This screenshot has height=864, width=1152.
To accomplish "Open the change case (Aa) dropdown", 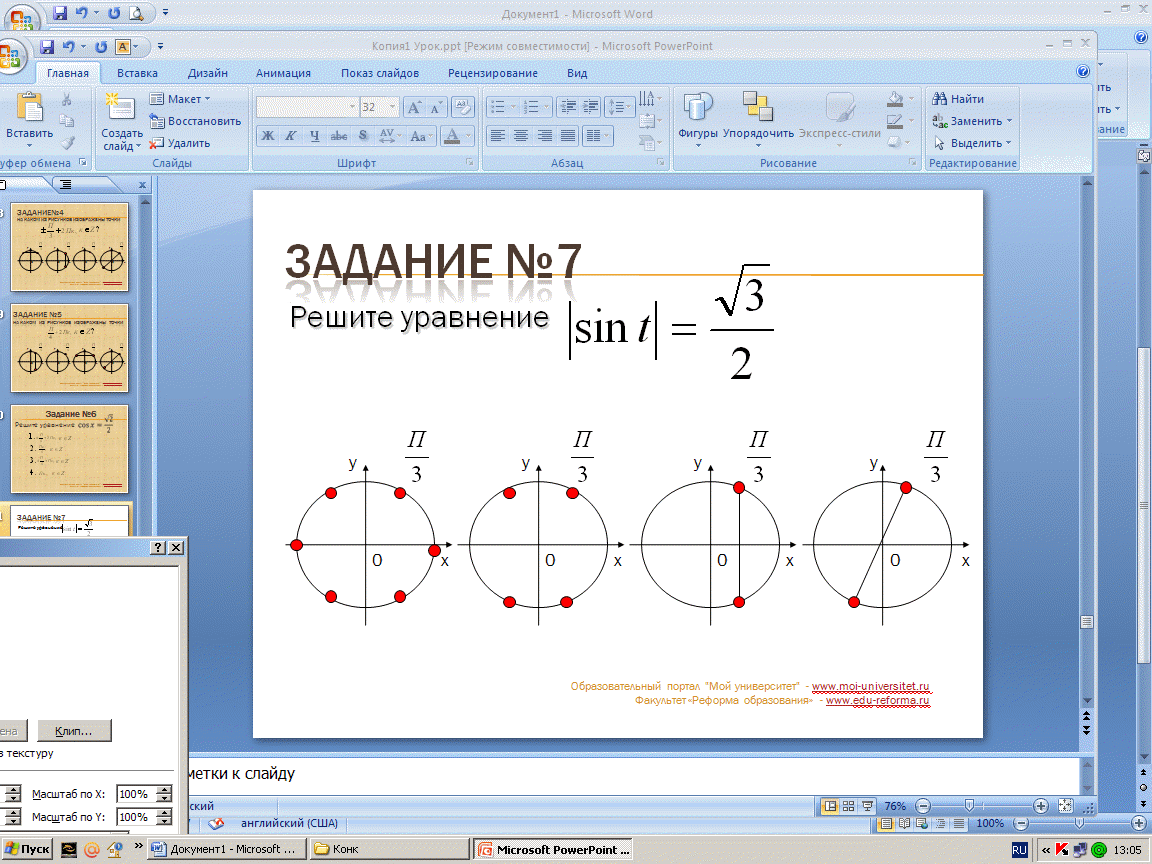I will (421, 136).
